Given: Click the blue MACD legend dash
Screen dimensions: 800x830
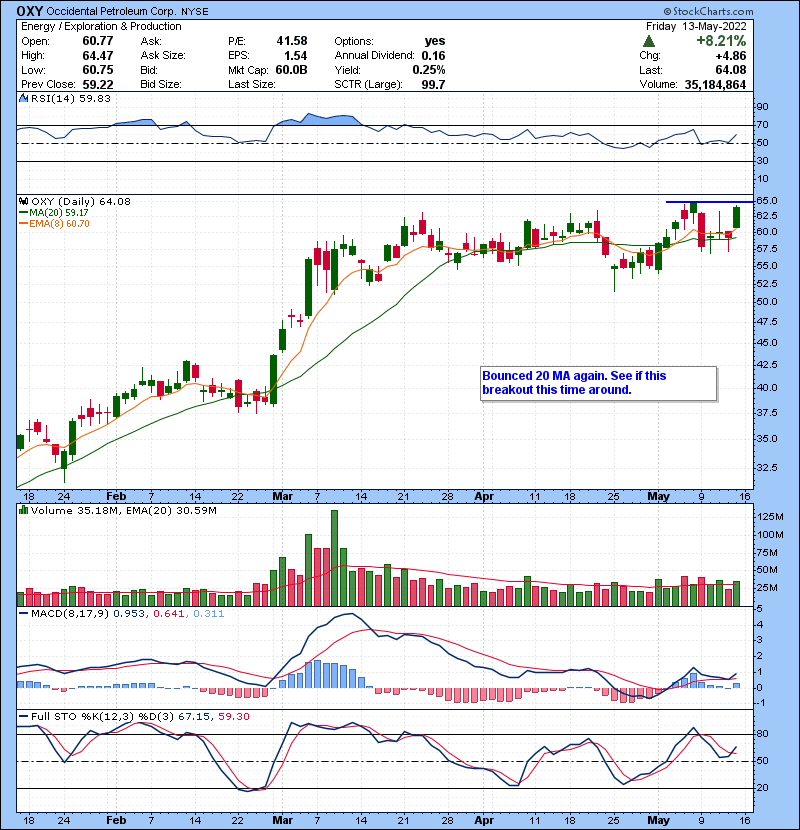Looking at the screenshot, I should pyautogui.click(x=23, y=614).
